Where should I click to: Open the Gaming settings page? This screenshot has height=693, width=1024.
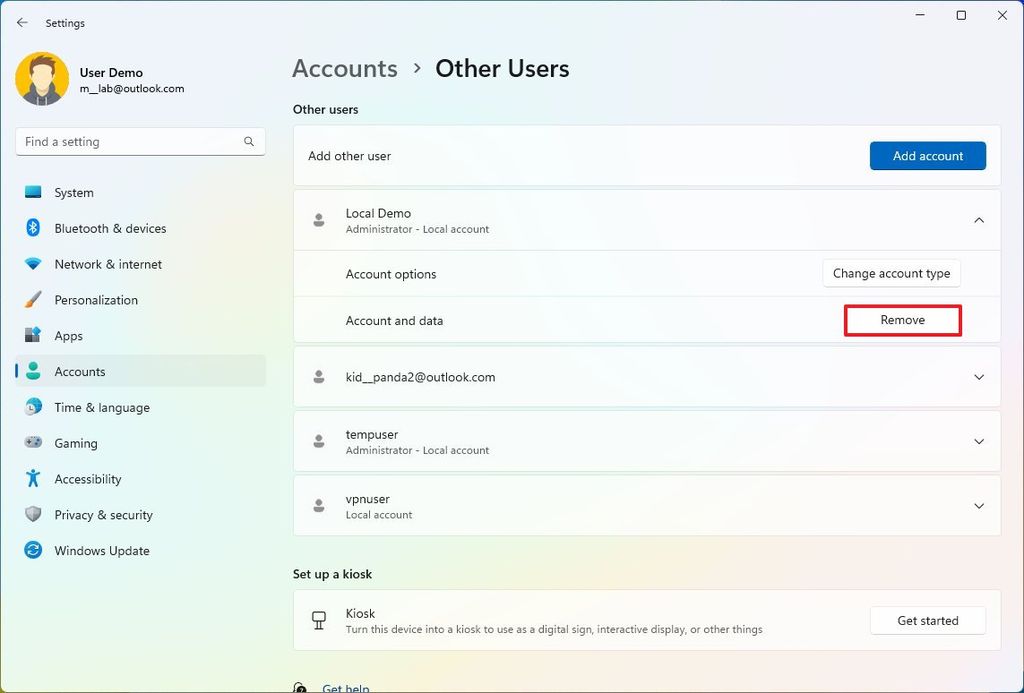coord(140,443)
